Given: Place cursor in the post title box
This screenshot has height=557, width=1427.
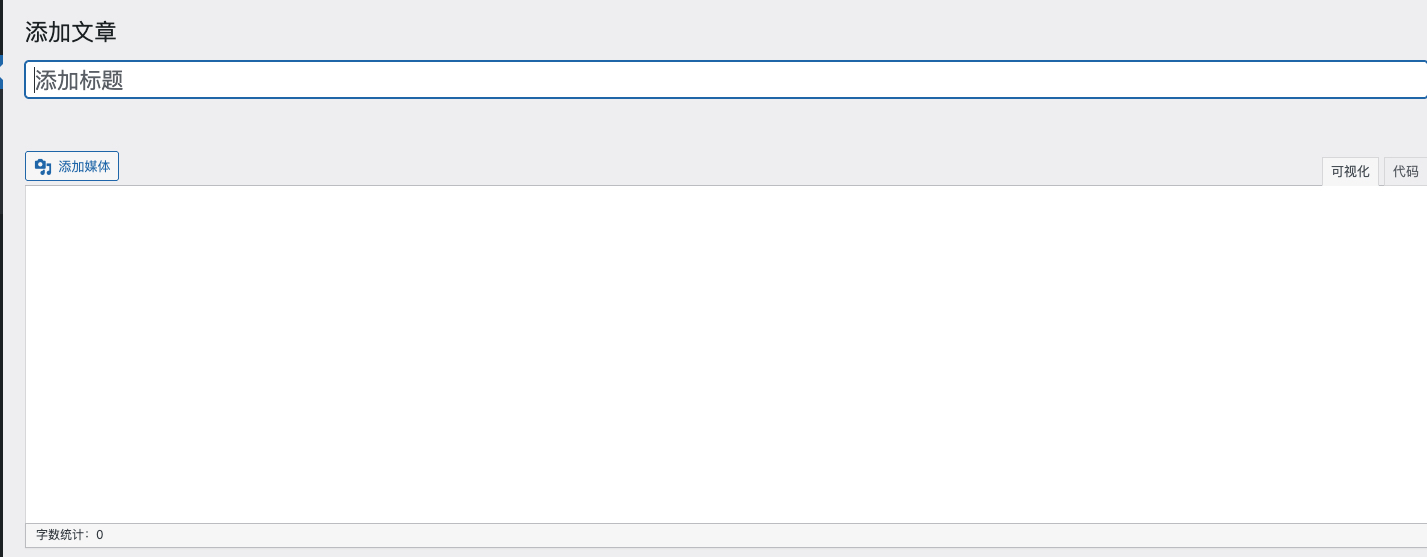Looking at the screenshot, I should [x=724, y=80].
